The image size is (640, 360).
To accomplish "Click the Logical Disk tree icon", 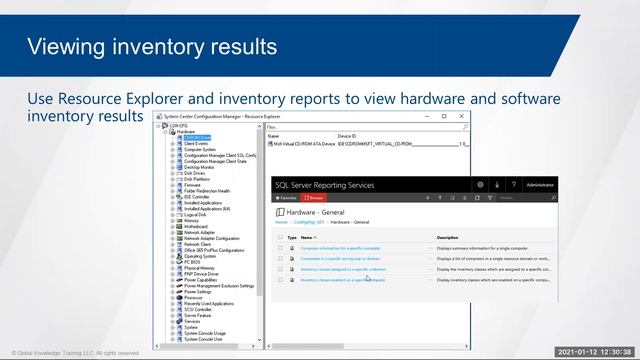I will (179, 215).
